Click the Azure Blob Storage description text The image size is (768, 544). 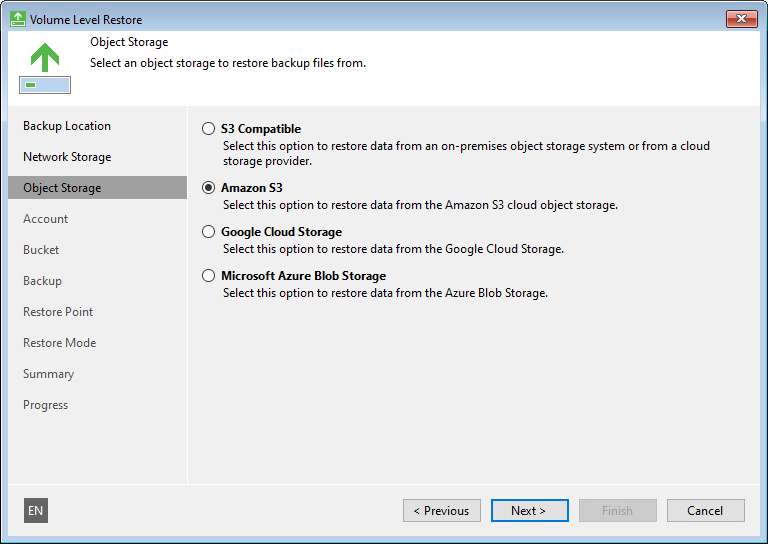click(x=385, y=293)
